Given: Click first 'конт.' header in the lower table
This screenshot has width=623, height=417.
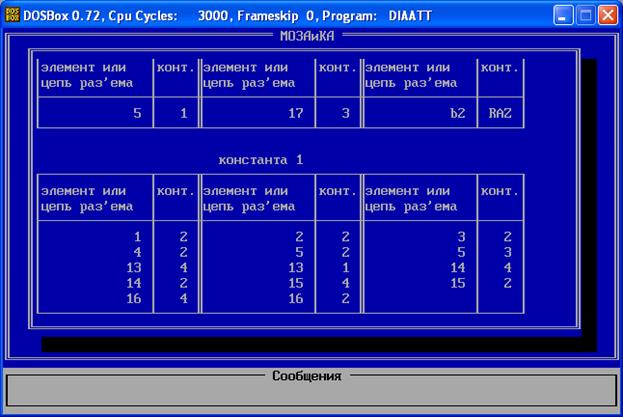Looking at the screenshot, I should coord(175,190).
